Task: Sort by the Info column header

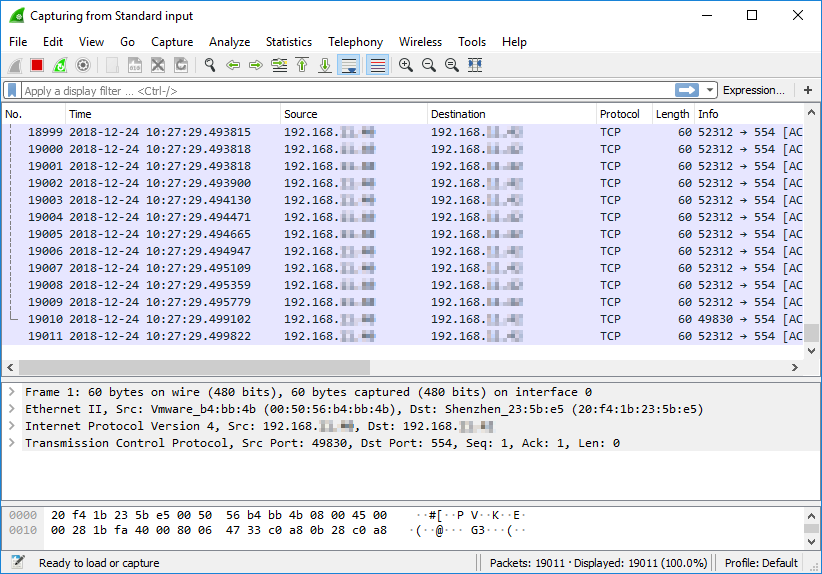Action: coord(749,114)
